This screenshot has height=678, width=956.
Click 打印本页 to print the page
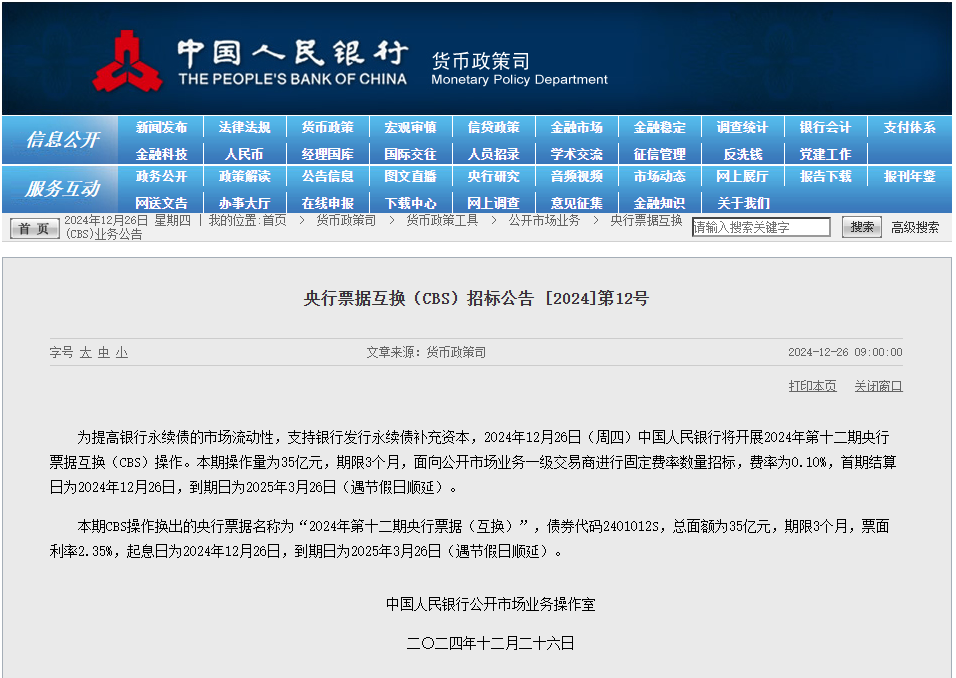pos(812,386)
